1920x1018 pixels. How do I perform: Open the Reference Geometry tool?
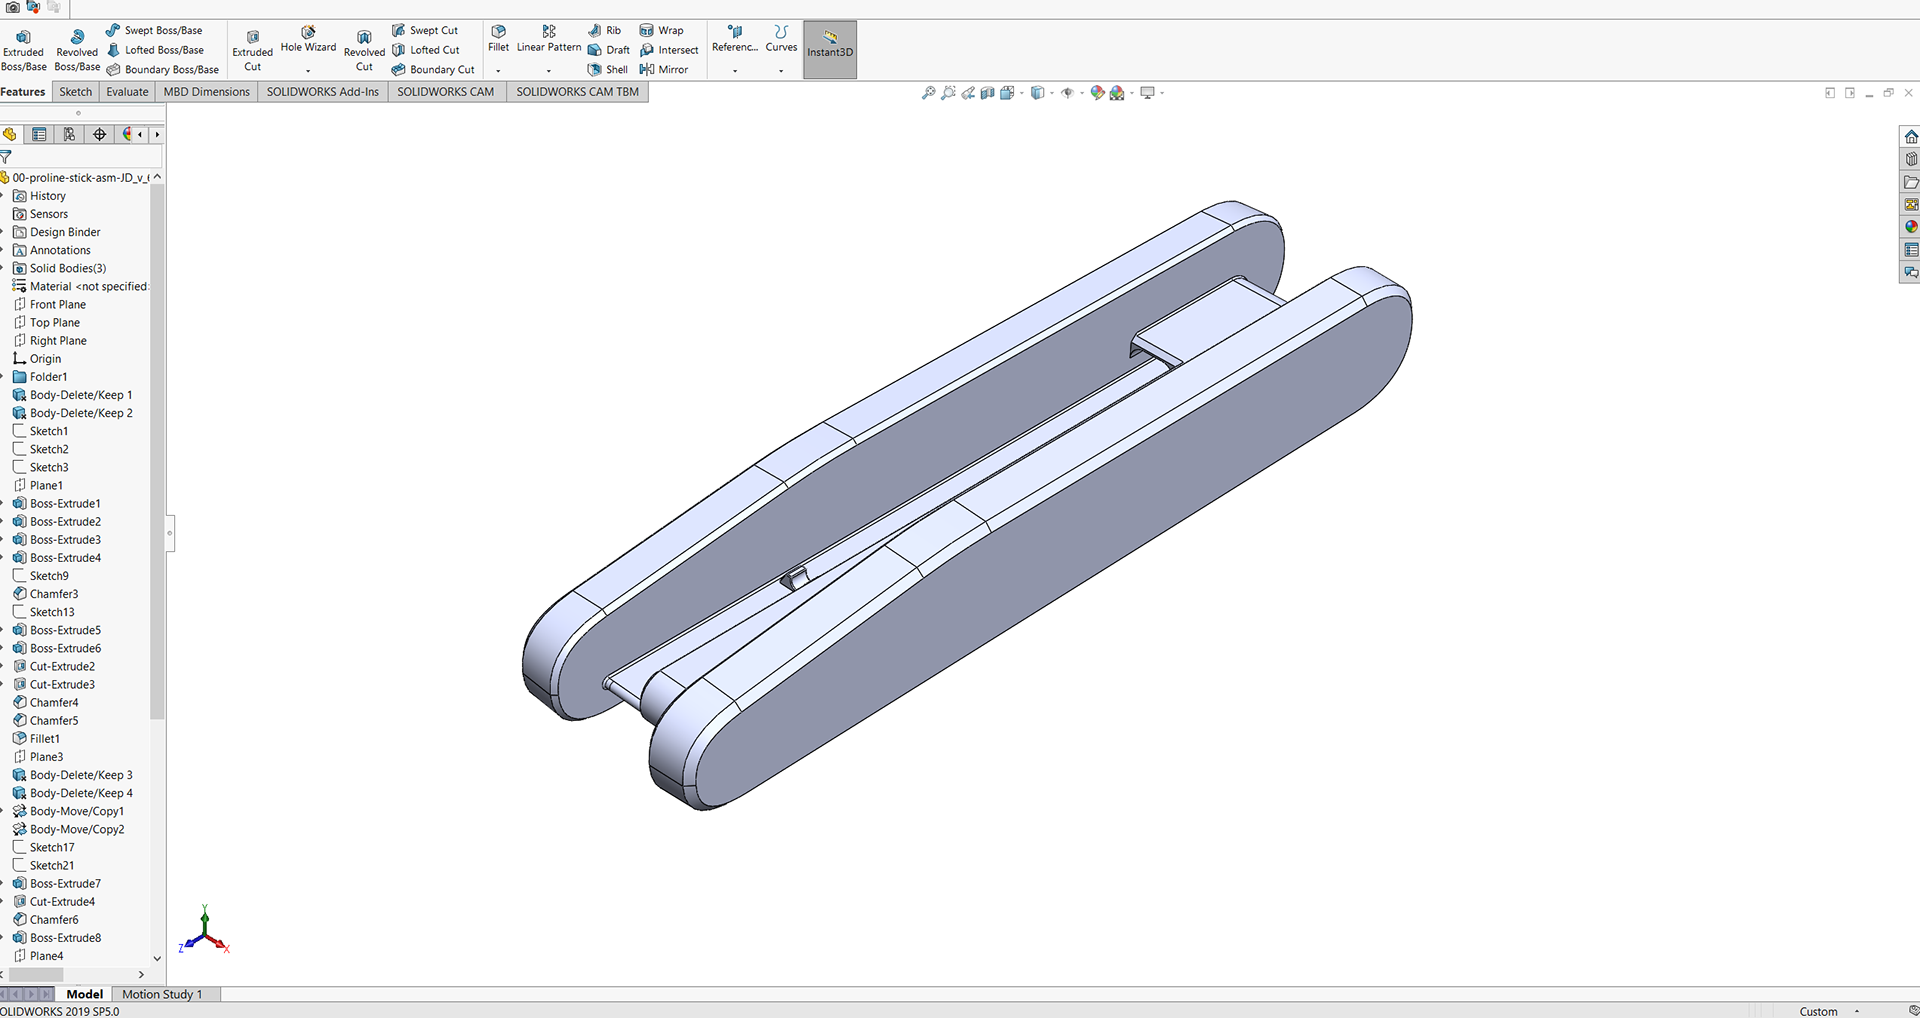(735, 39)
